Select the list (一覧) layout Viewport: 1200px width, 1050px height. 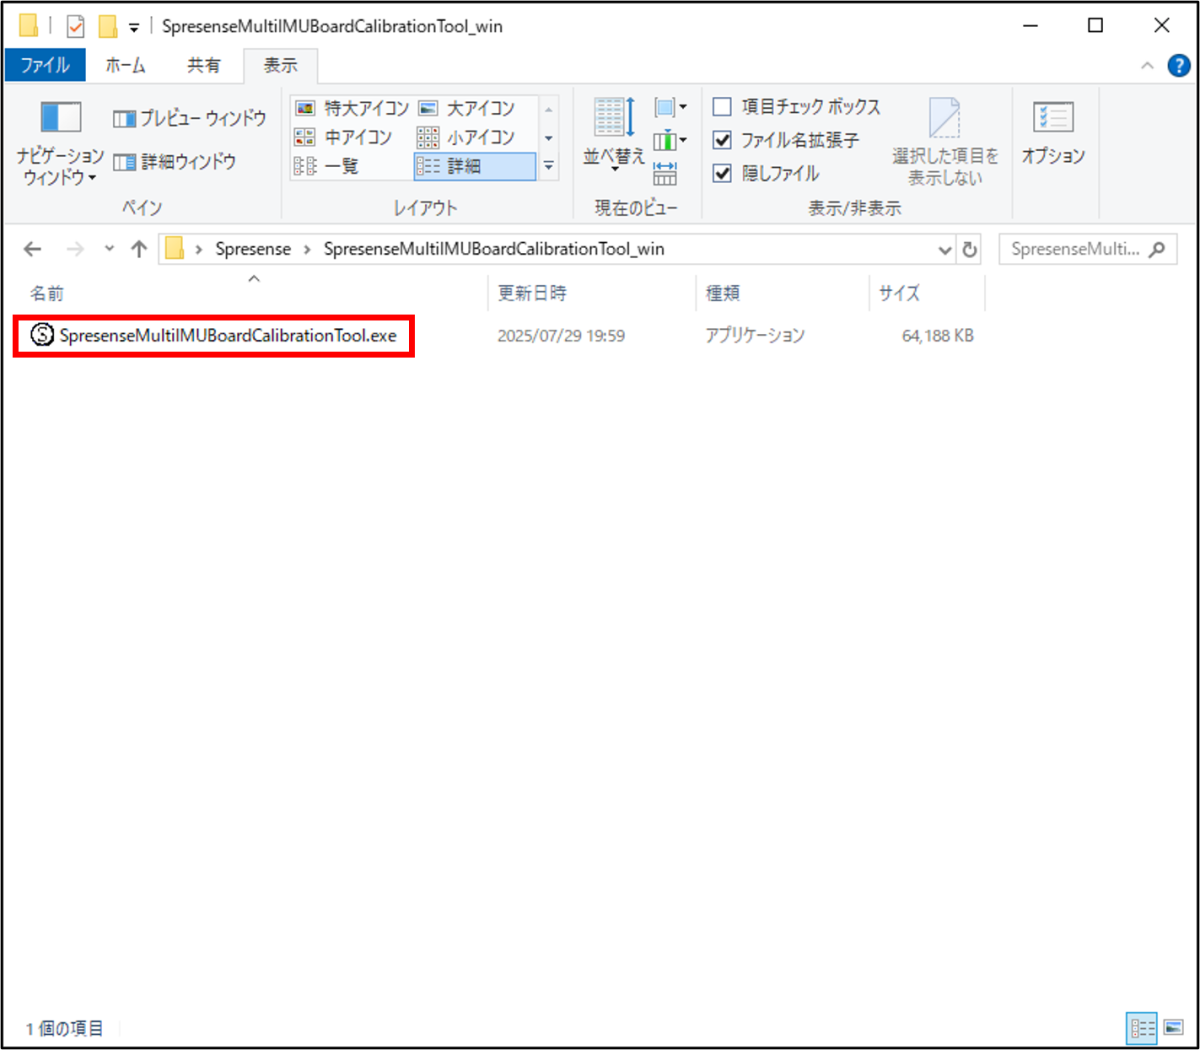pyautogui.click(x=327, y=166)
